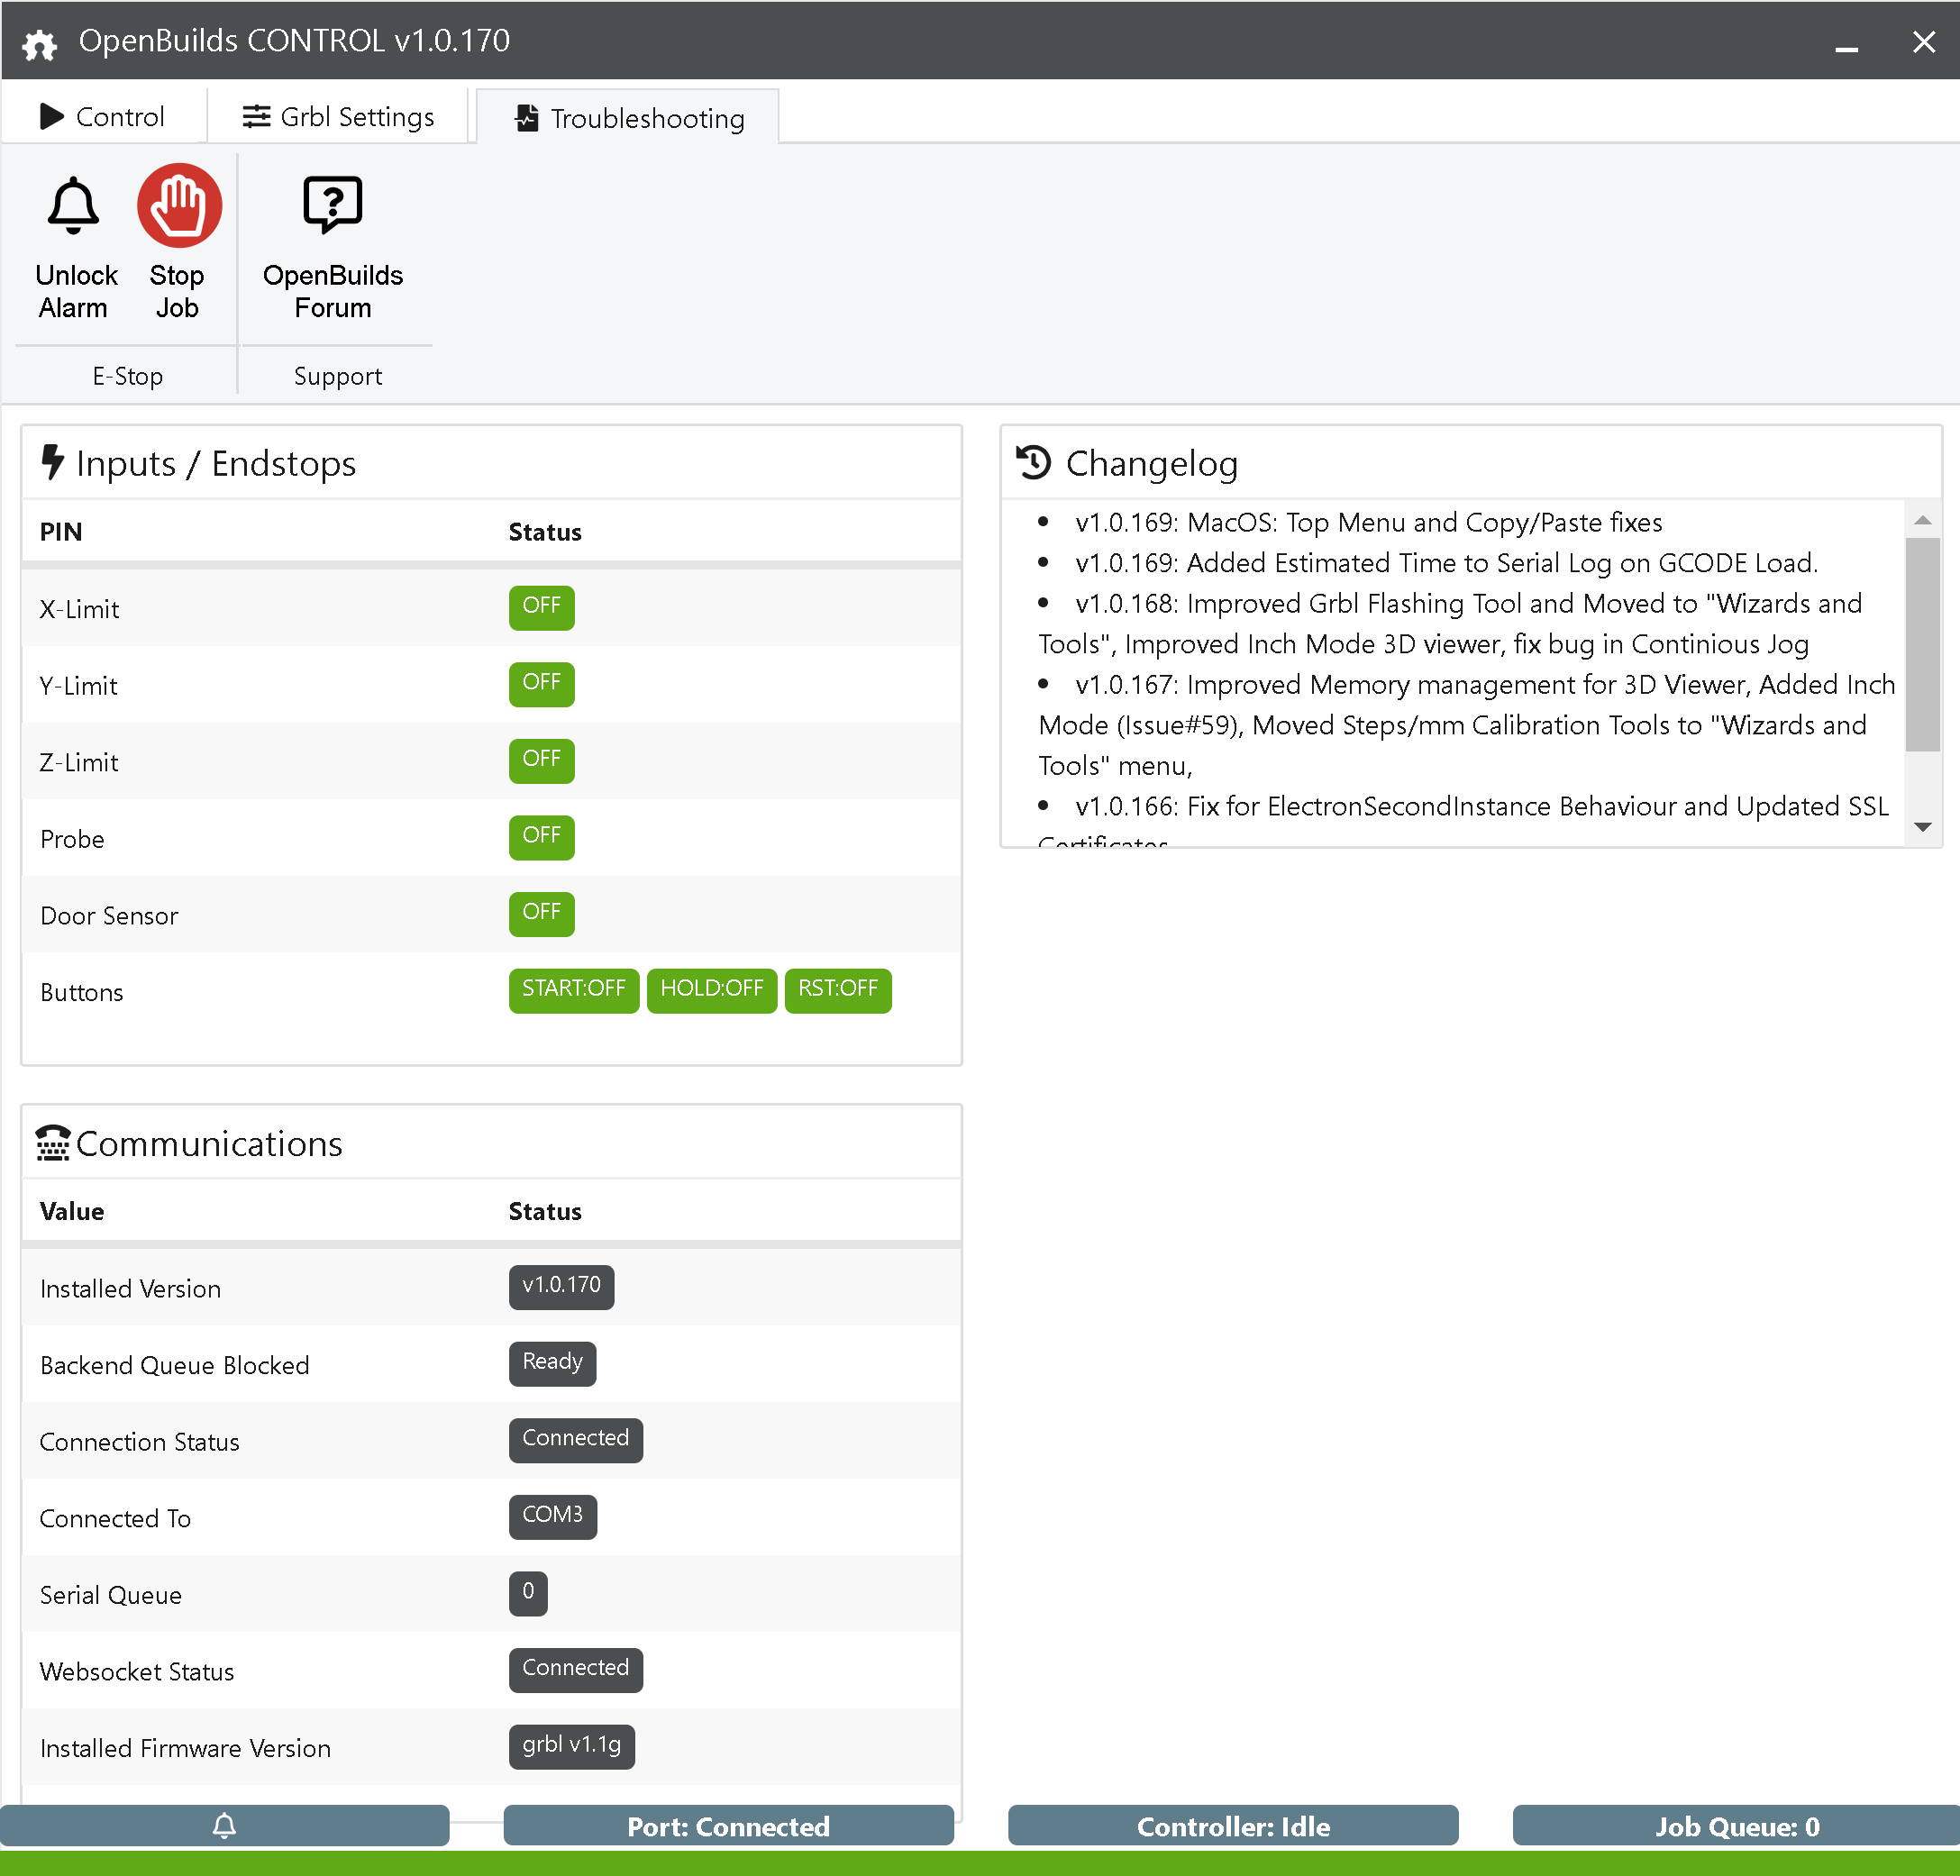Click the START:OFF button badge

[x=574, y=991]
